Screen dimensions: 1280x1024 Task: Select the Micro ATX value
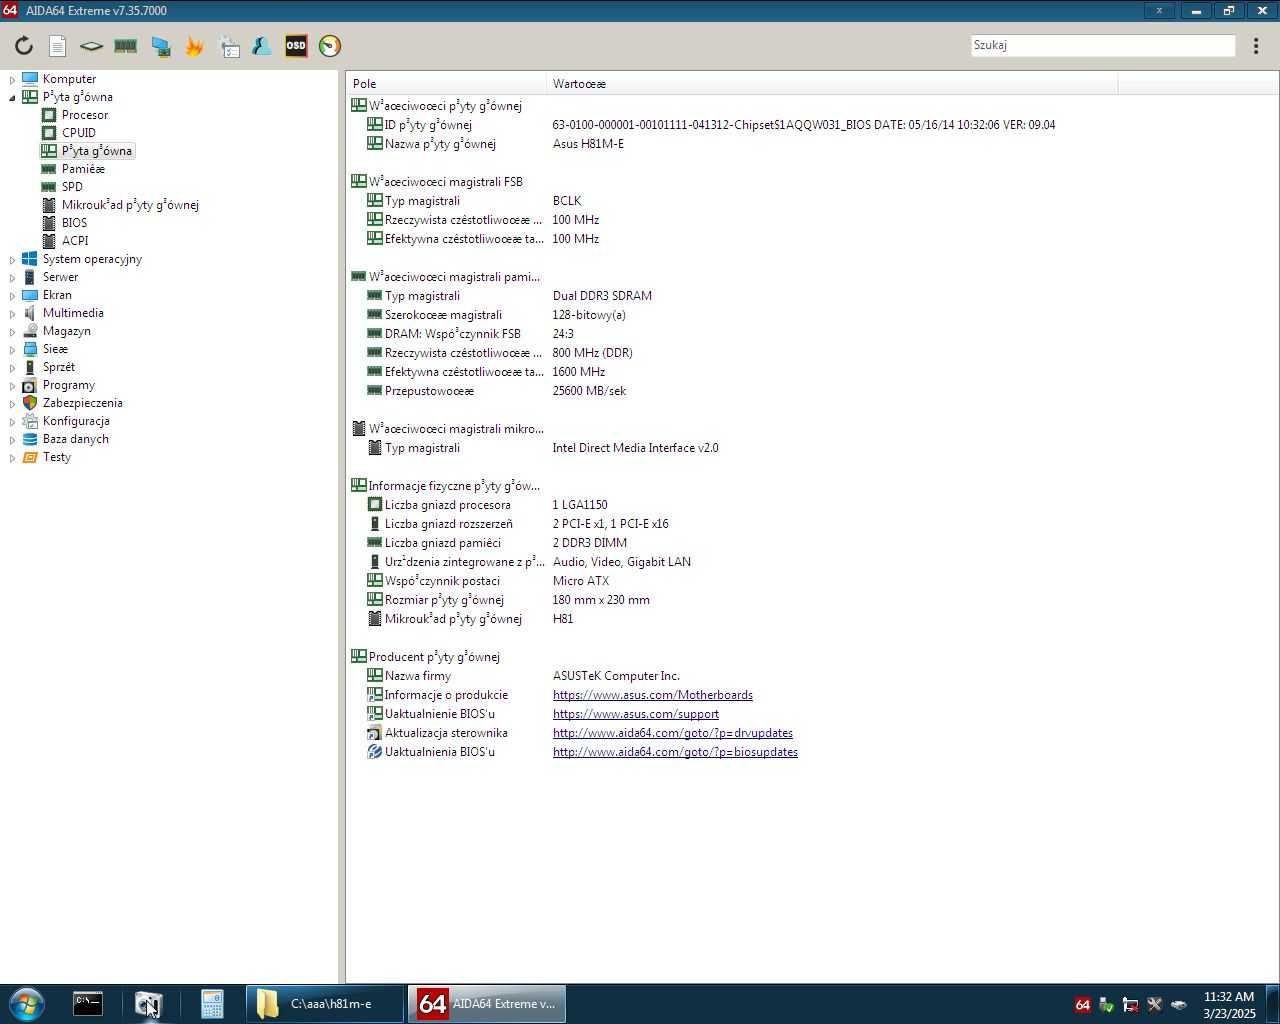[581, 581]
